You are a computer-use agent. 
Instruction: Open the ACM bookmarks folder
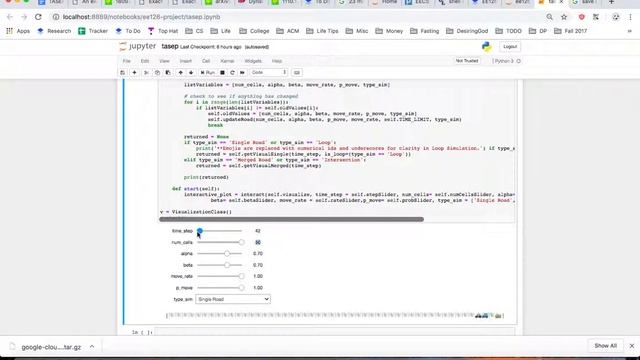[x=288, y=31]
